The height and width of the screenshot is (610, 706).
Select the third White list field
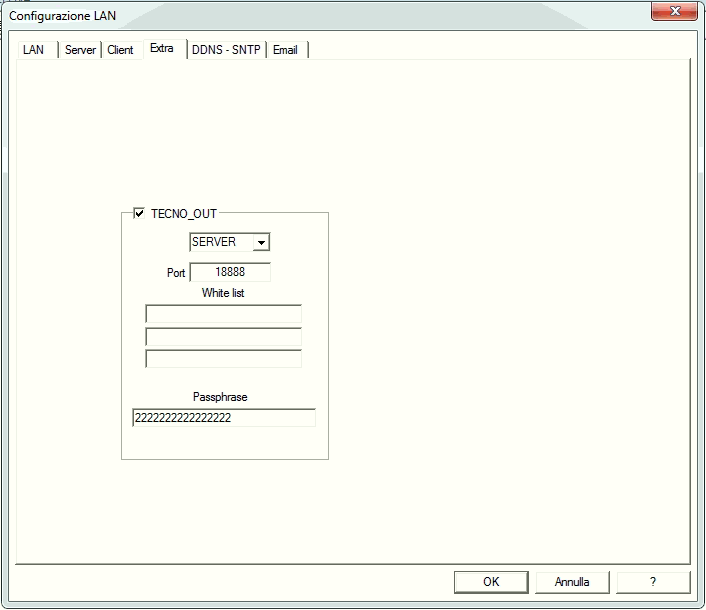(x=223, y=358)
